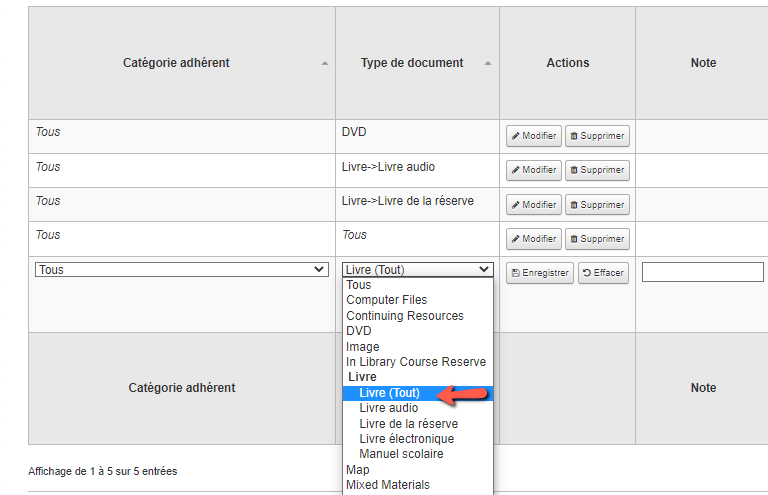Remove the Livre audio rule
The image size is (768, 495).
point(597,170)
